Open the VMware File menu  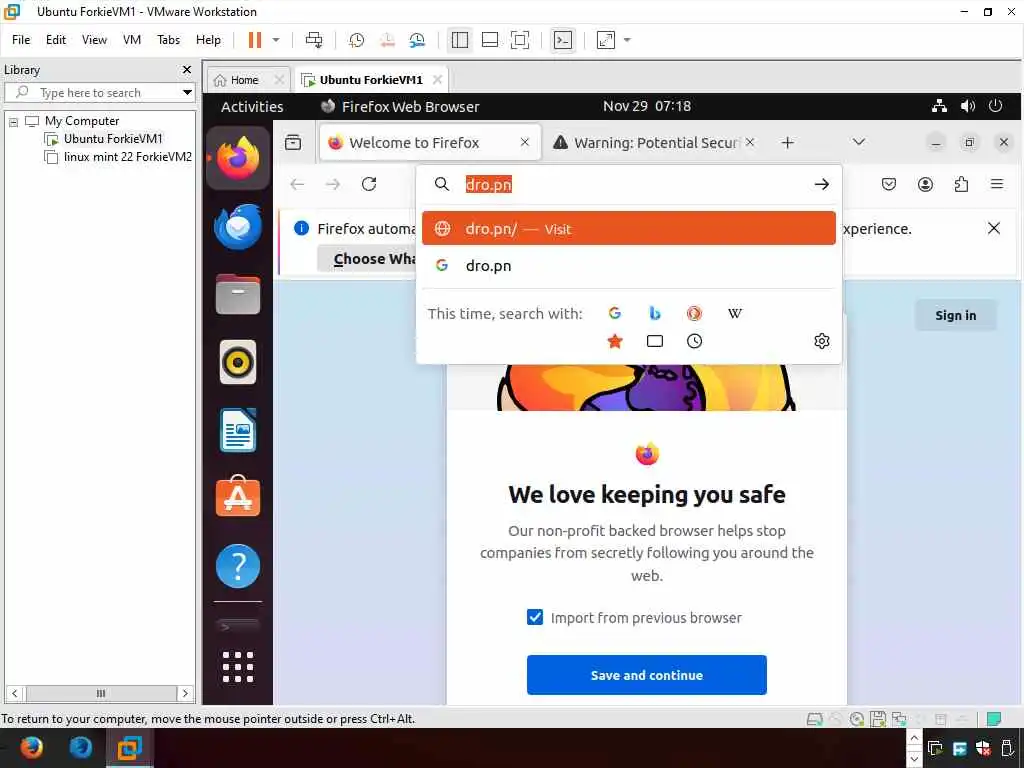(21, 40)
